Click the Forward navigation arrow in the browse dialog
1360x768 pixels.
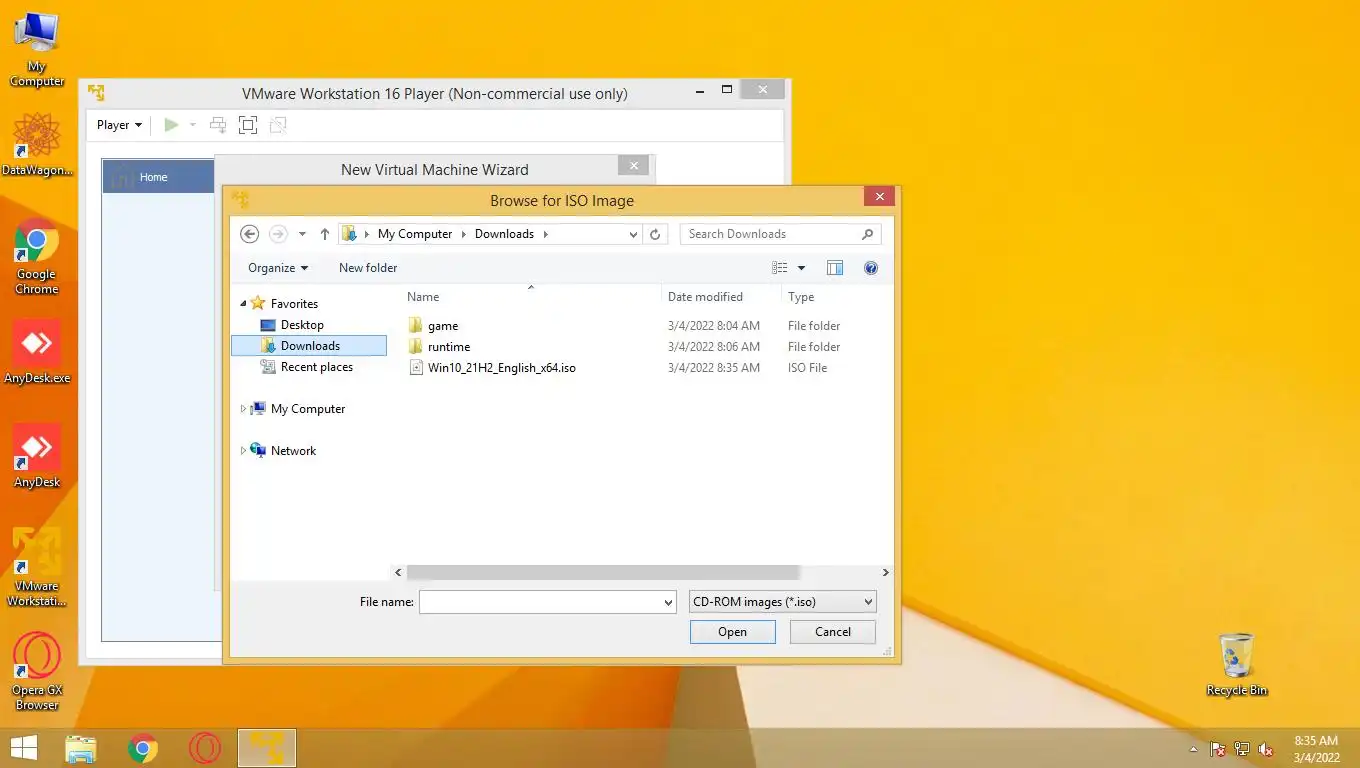click(278, 234)
